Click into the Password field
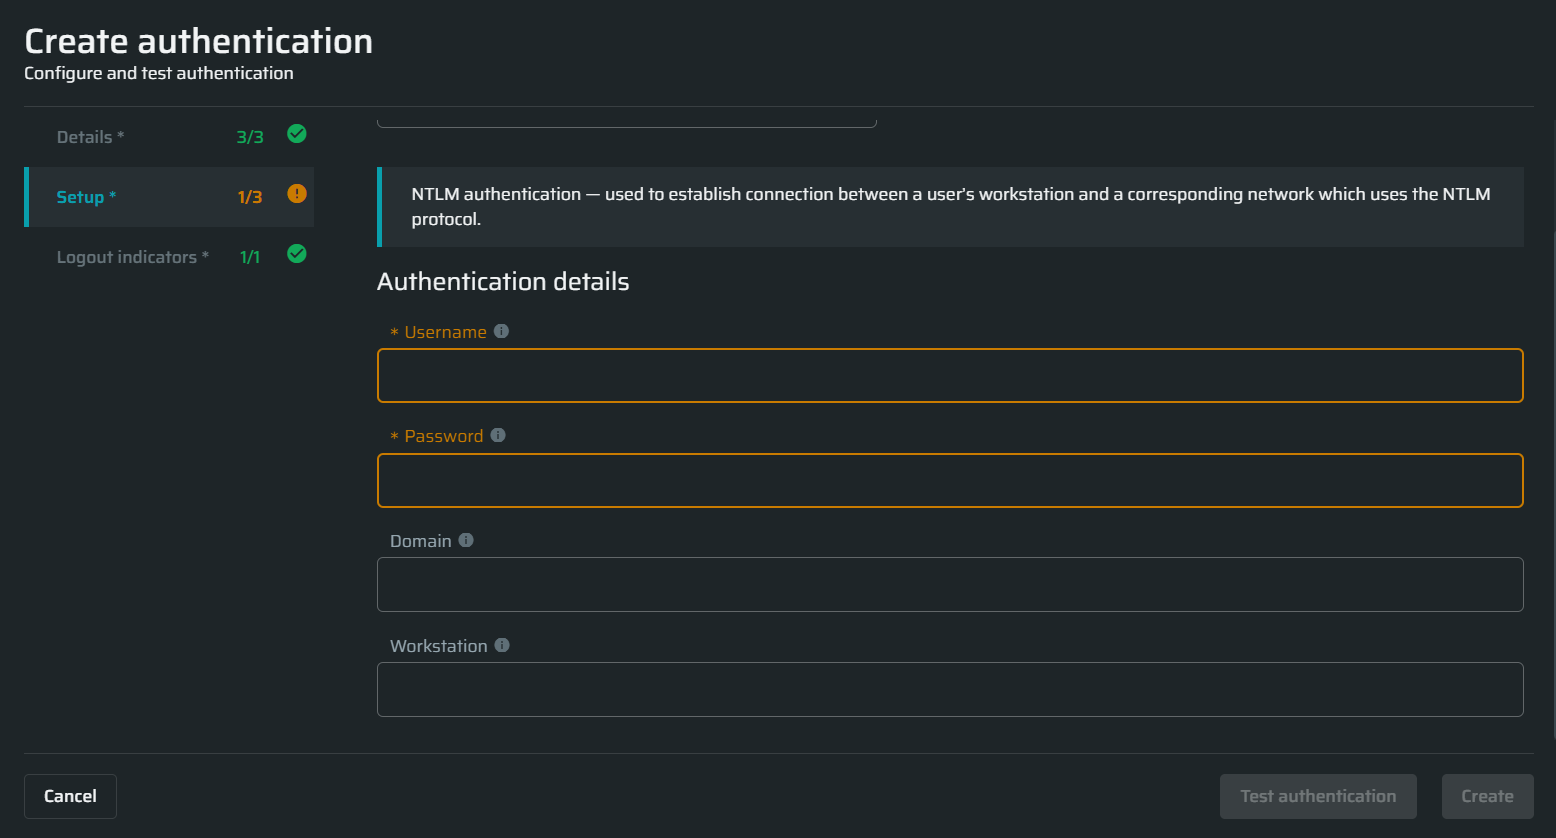Image resolution: width=1556 pixels, height=838 pixels. [x=950, y=481]
